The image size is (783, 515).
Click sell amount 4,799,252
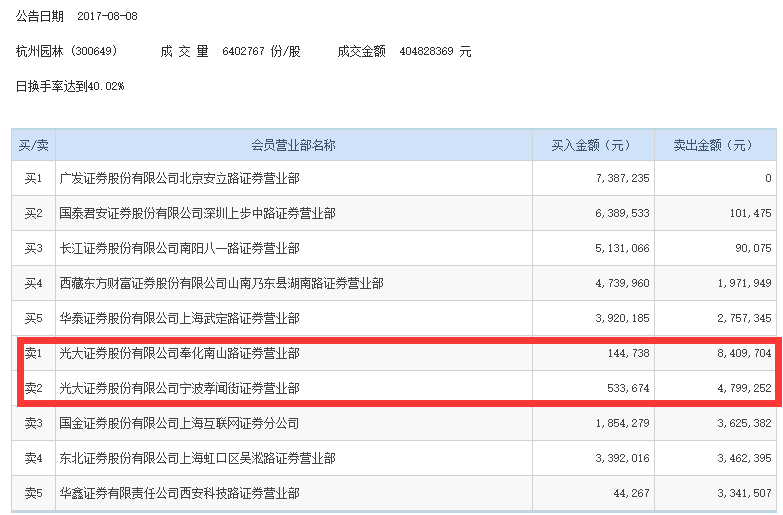(745, 388)
